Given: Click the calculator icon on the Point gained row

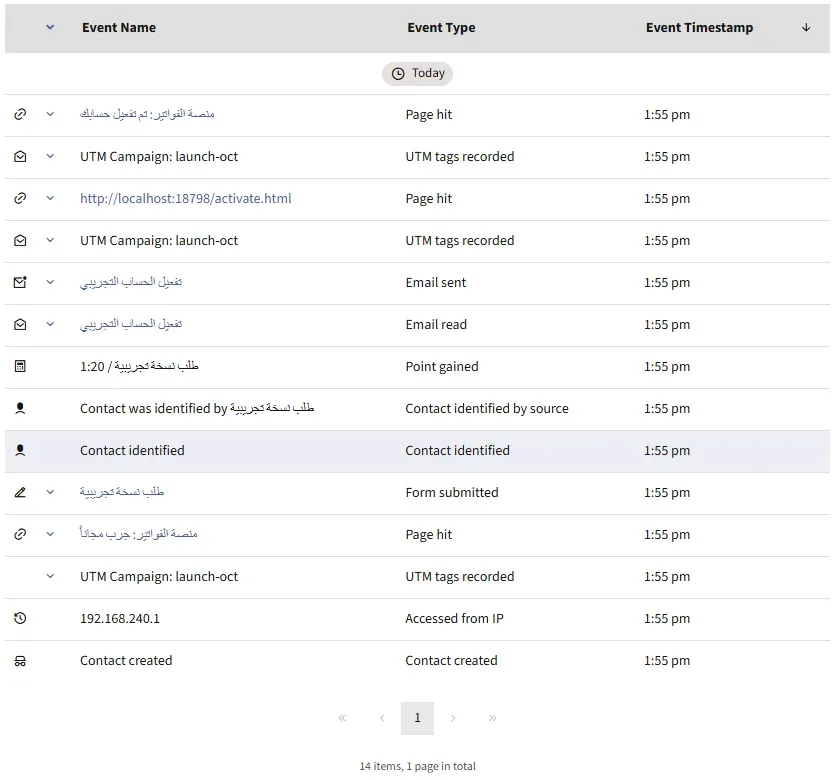Looking at the screenshot, I should (20, 366).
